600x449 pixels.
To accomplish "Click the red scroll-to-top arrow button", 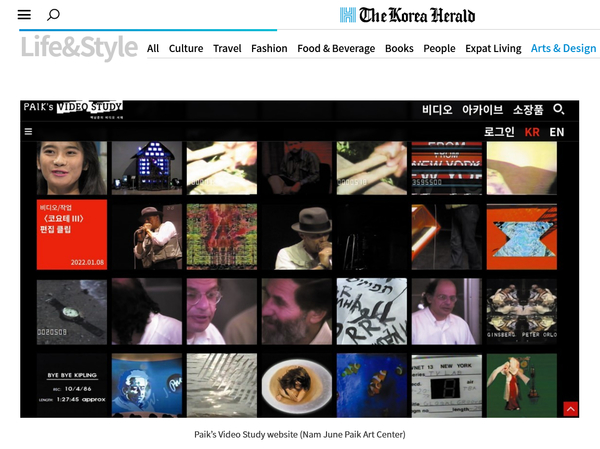I will point(570,408).
